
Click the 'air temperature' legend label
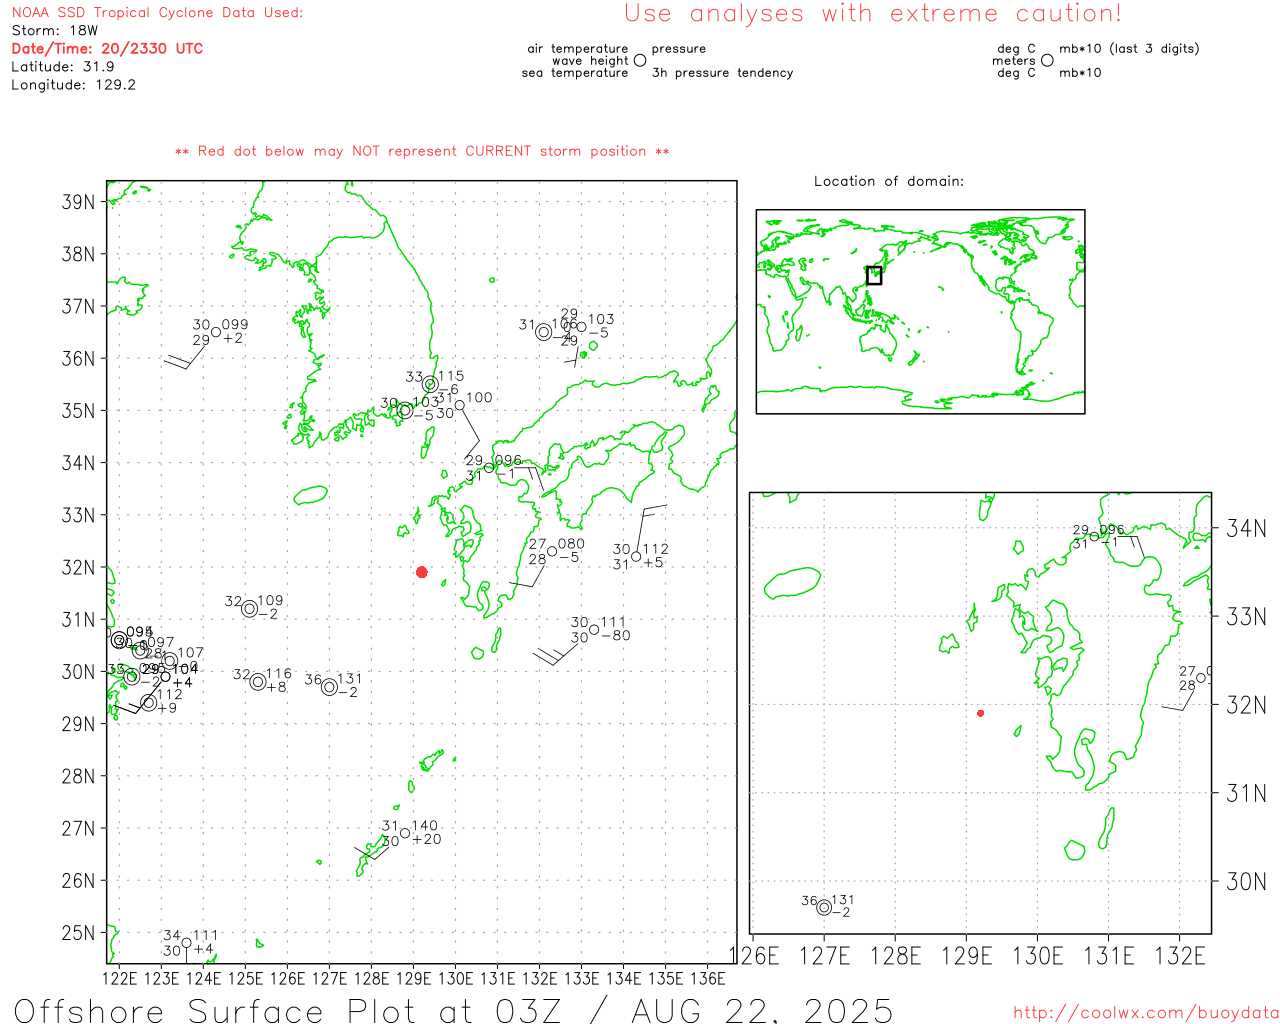coord(578,49)
